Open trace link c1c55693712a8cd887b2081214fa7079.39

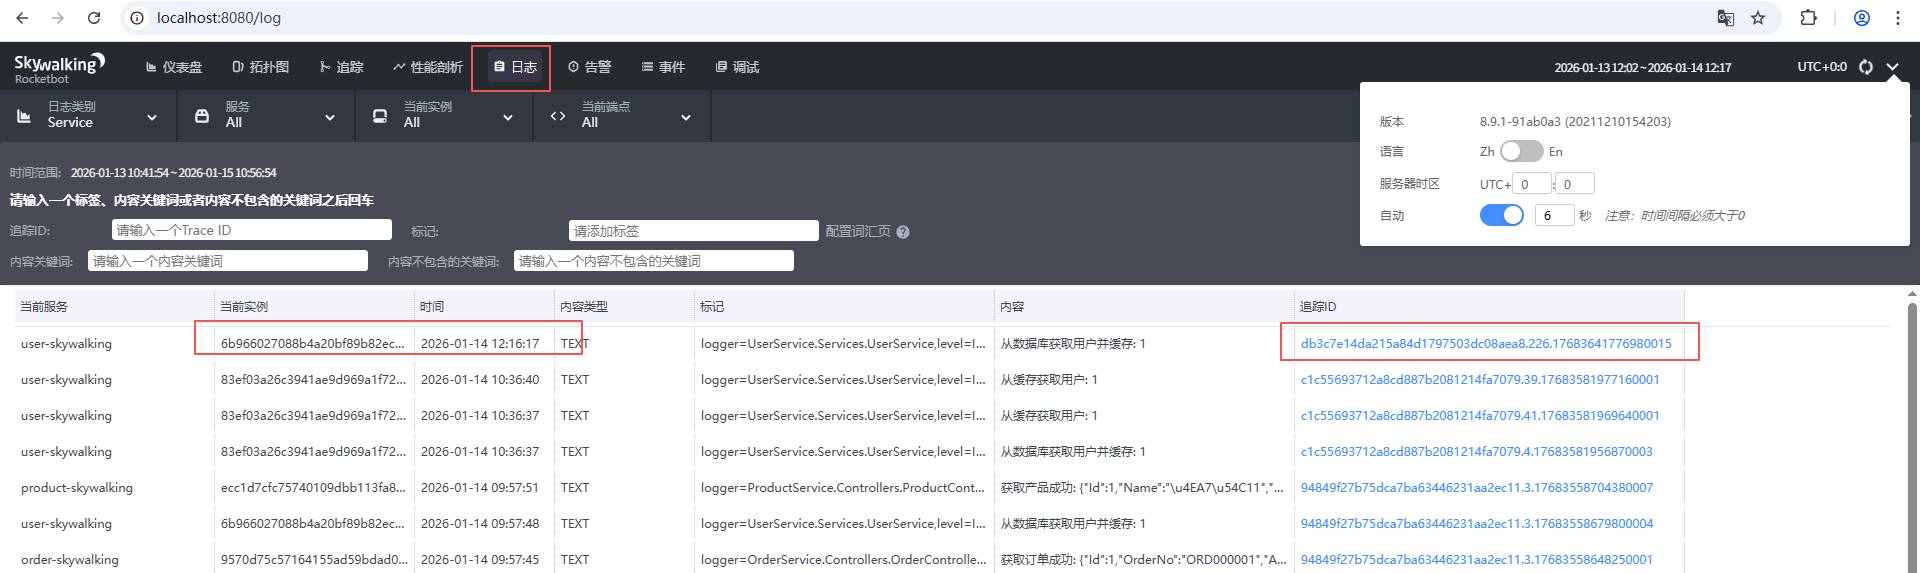[1480, 379]
